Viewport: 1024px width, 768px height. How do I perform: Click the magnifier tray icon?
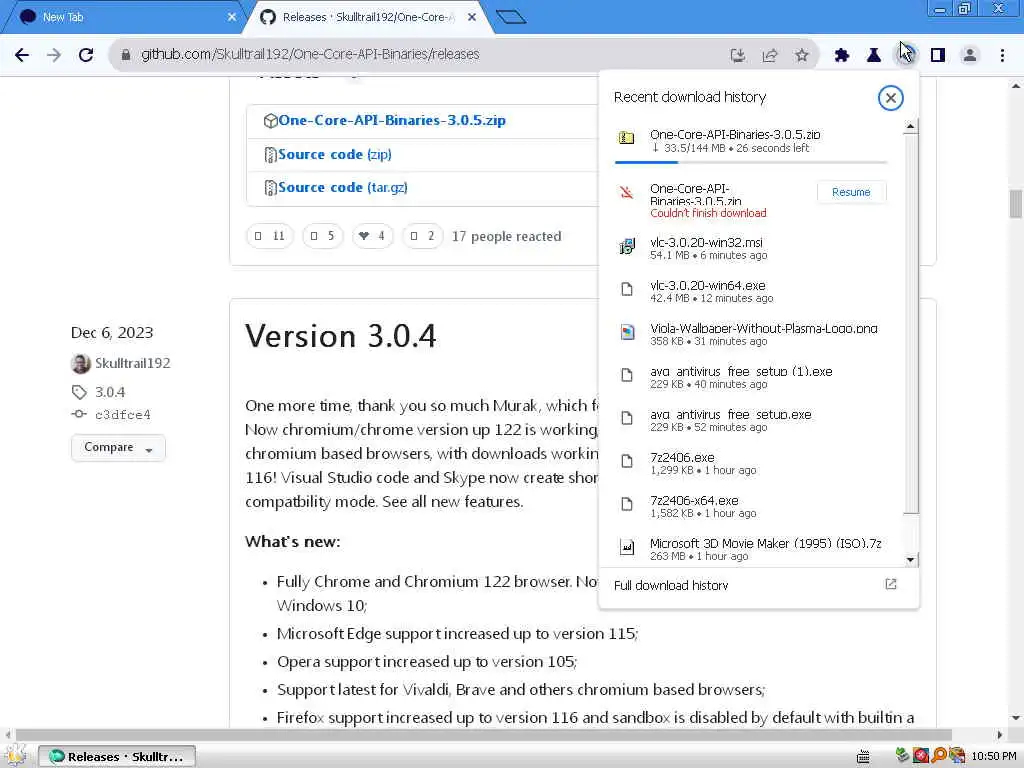(x=939, y=756)
